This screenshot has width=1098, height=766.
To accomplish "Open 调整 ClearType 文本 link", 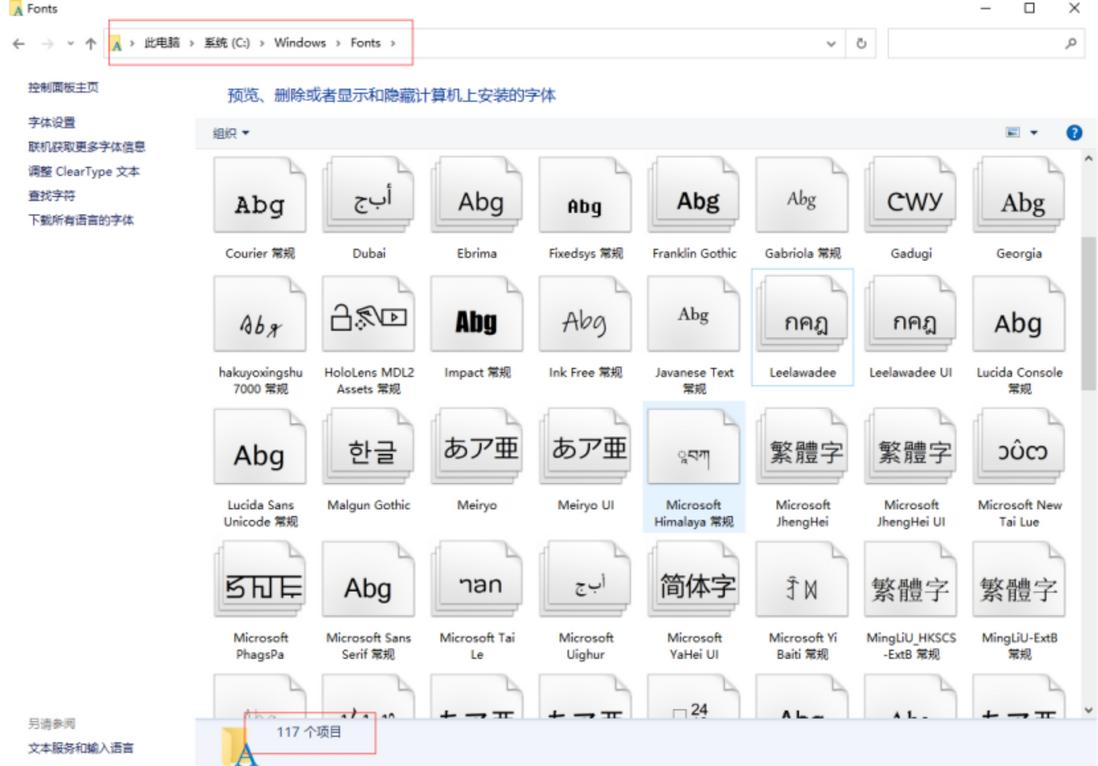I will [83, 172].
